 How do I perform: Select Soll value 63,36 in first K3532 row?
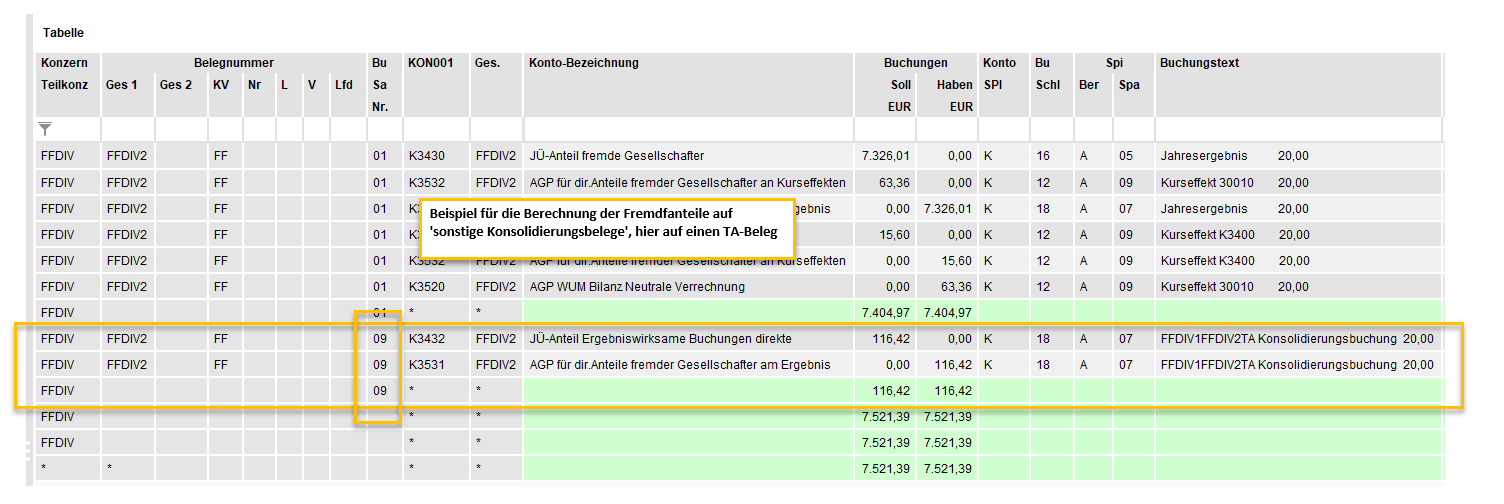(x=893, y=182)
